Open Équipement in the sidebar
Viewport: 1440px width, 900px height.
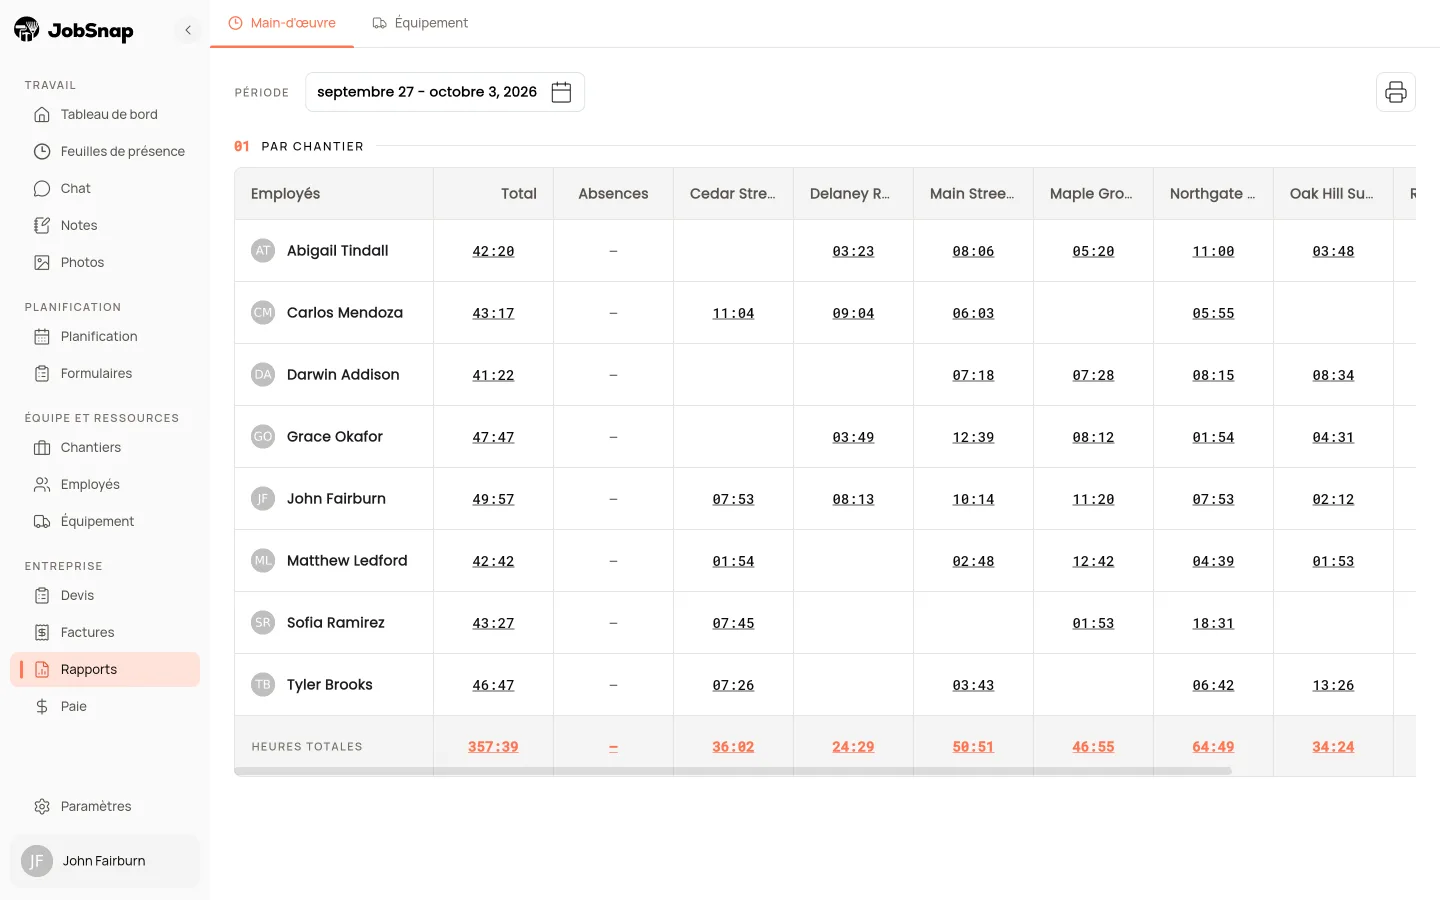105,521
